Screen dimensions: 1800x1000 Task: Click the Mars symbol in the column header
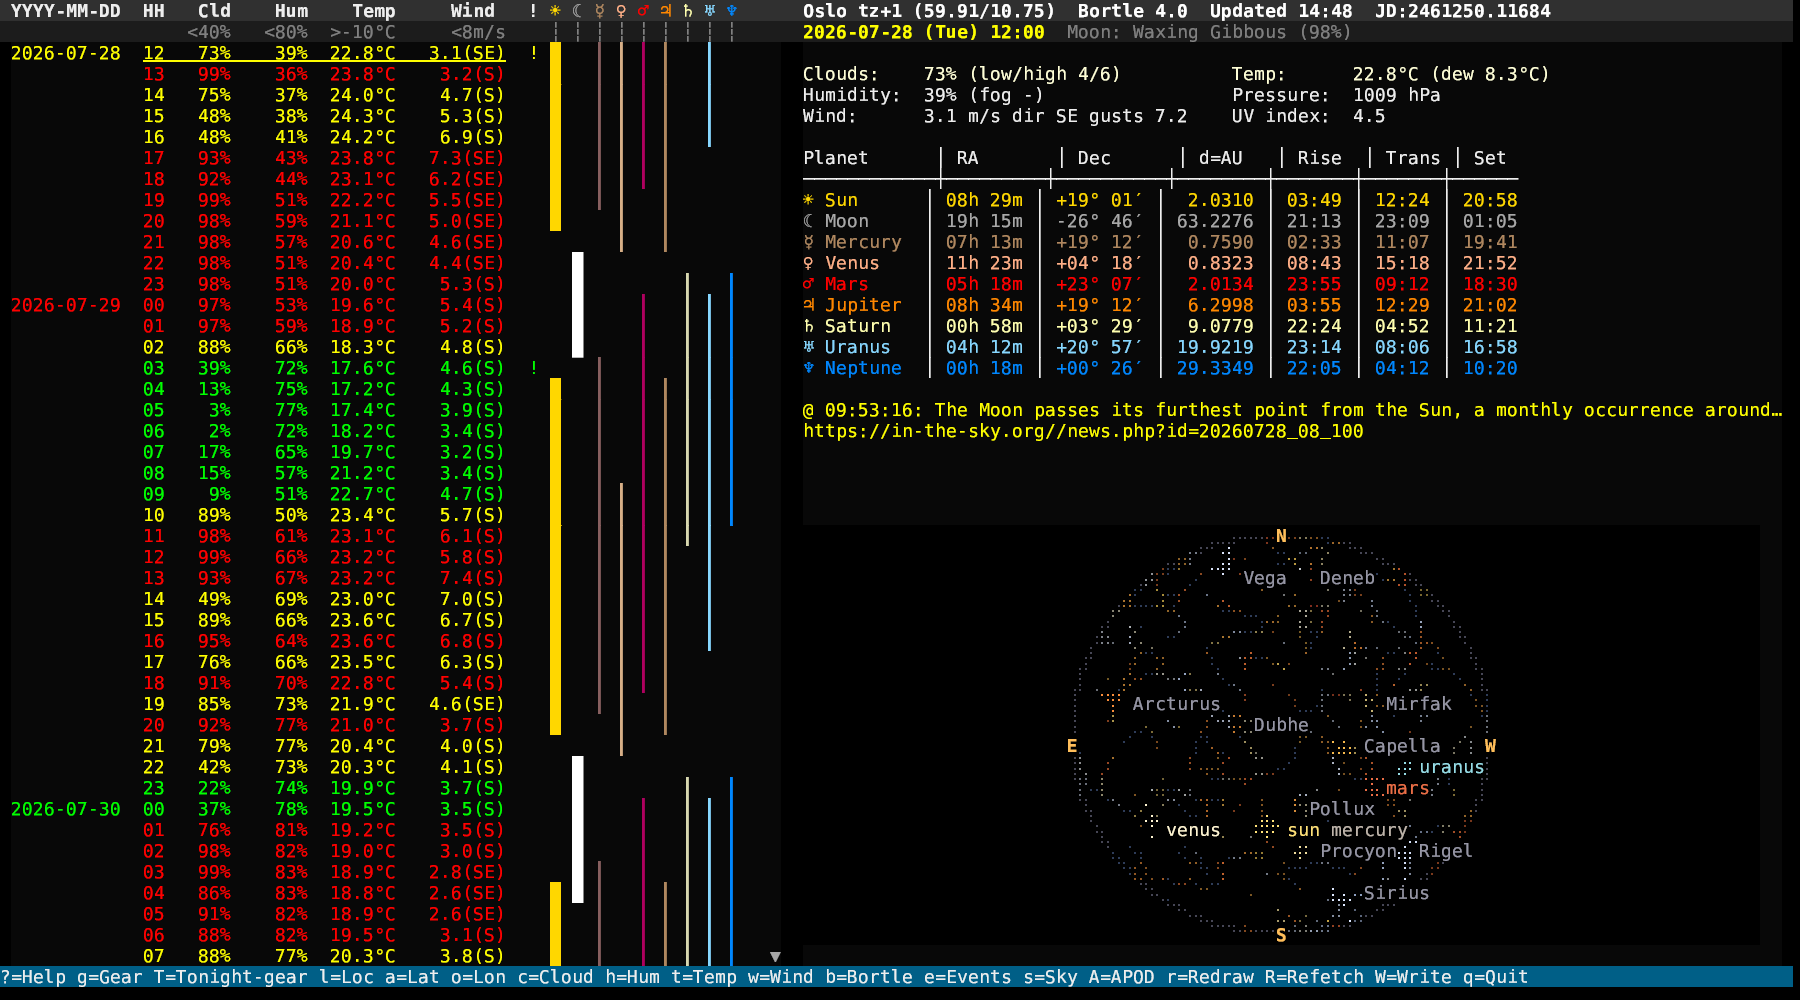click(643, 11)
